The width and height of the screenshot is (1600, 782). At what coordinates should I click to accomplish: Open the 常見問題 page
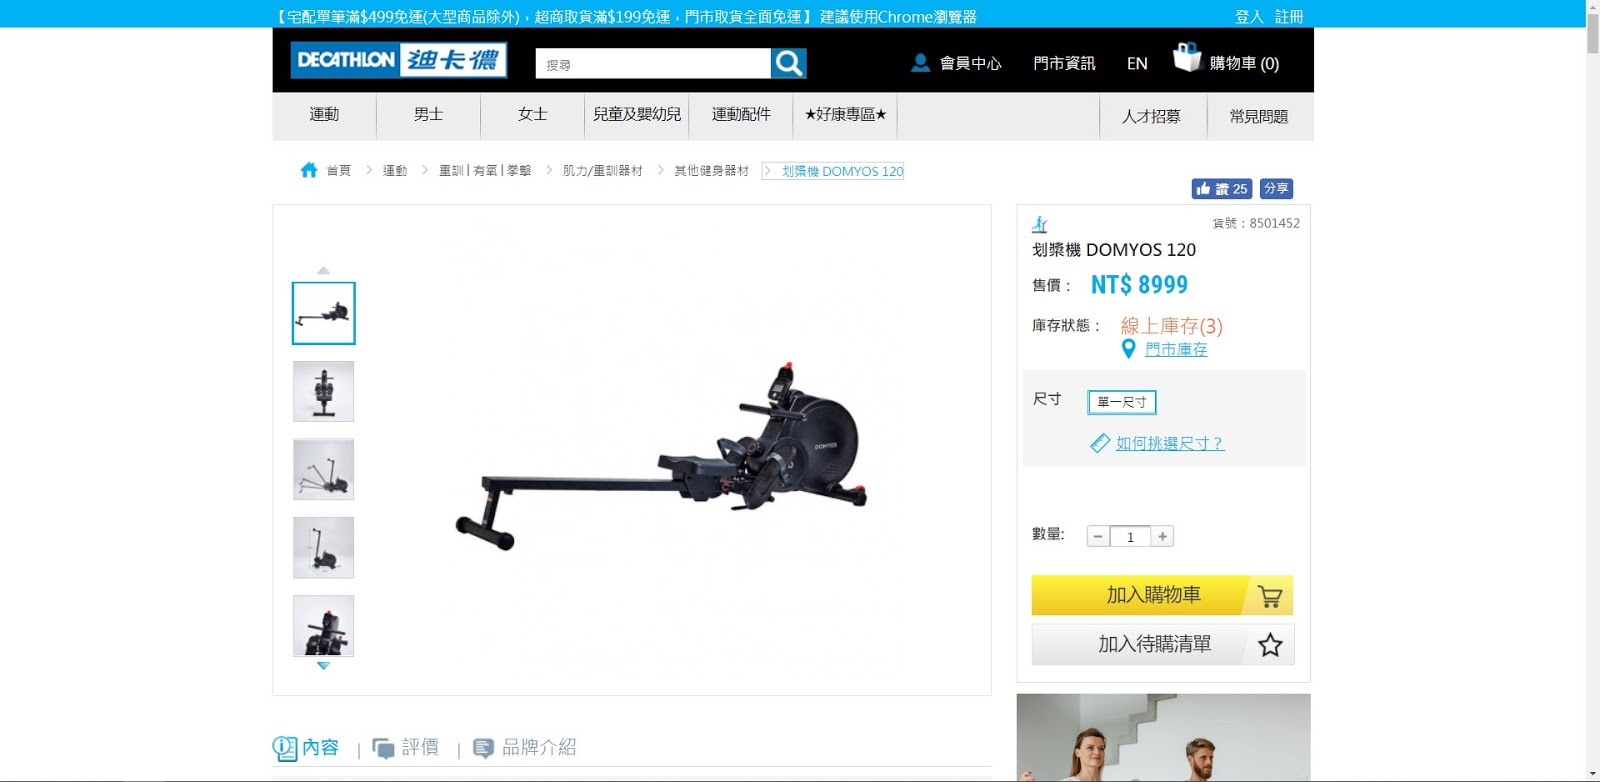[x=1259, y=117]
